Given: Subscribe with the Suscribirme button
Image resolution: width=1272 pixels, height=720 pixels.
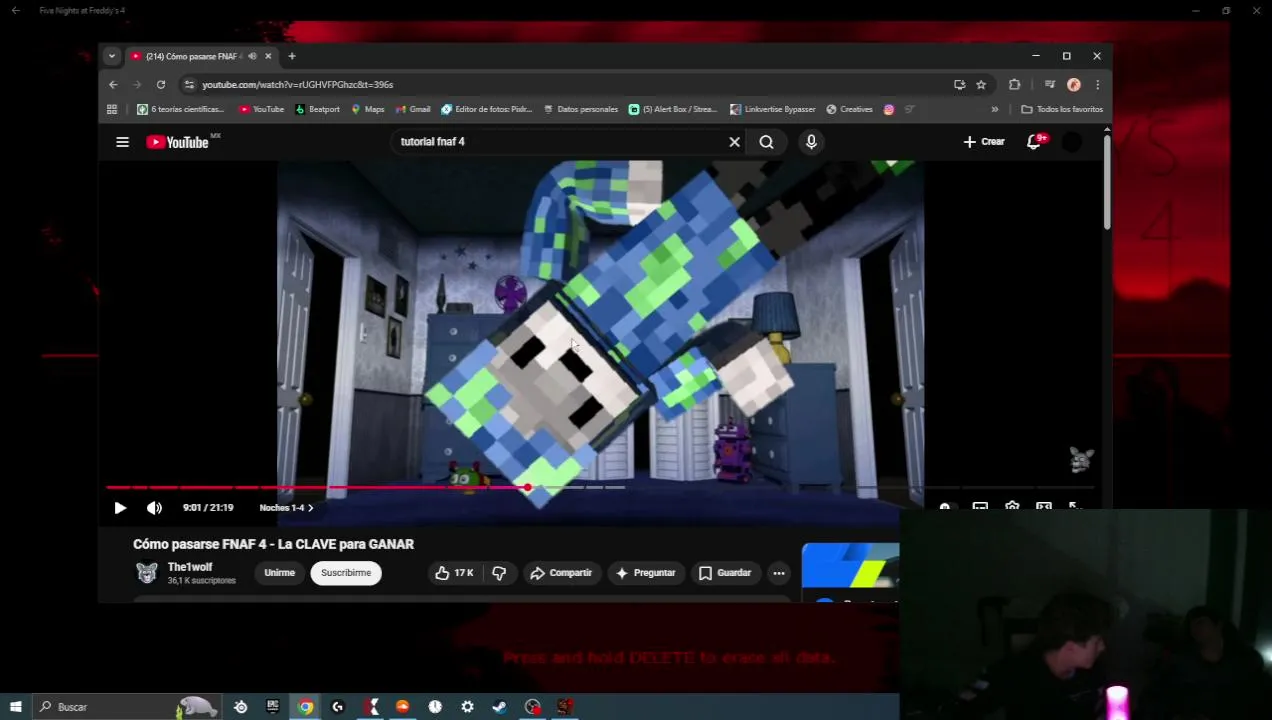Looking at the screenshot, I should (x=346, y=573).
